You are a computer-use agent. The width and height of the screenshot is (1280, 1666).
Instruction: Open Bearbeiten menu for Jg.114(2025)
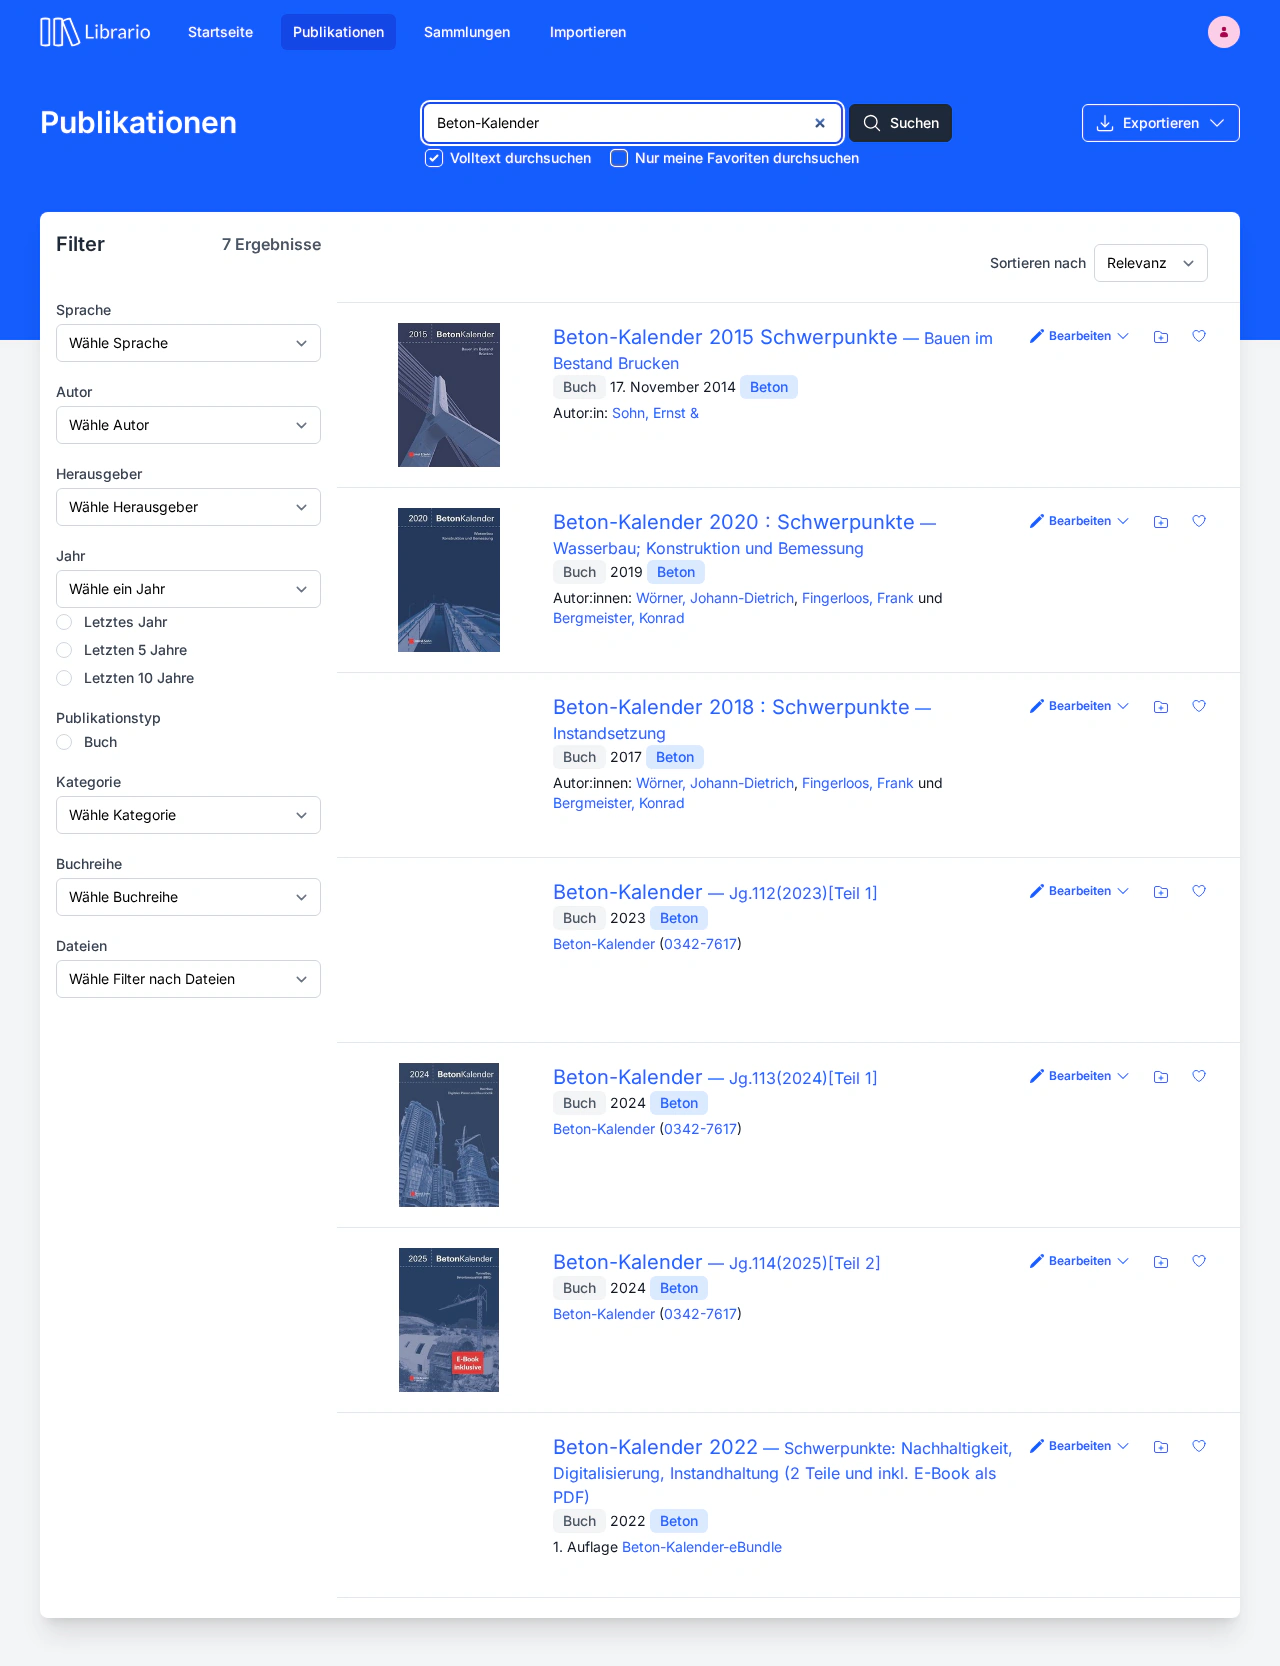click(1079, 1261)
